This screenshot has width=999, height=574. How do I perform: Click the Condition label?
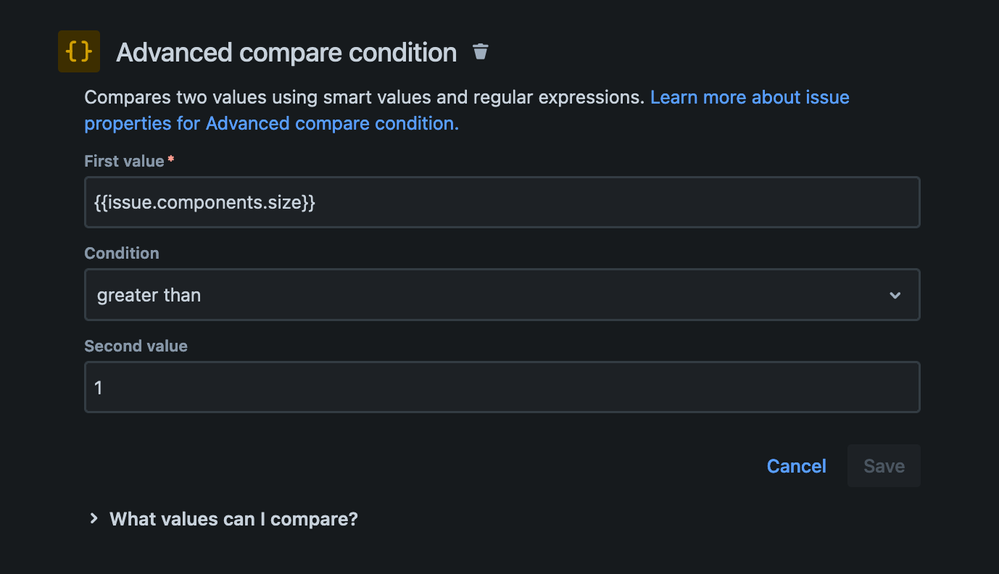pyautogui.click(x=122, y=253)
